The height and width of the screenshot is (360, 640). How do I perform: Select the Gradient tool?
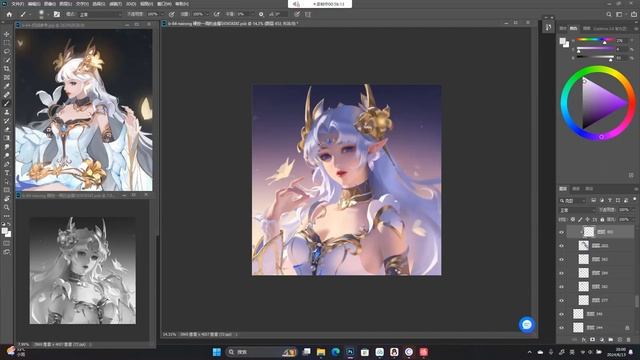click(x=7, y=138)
